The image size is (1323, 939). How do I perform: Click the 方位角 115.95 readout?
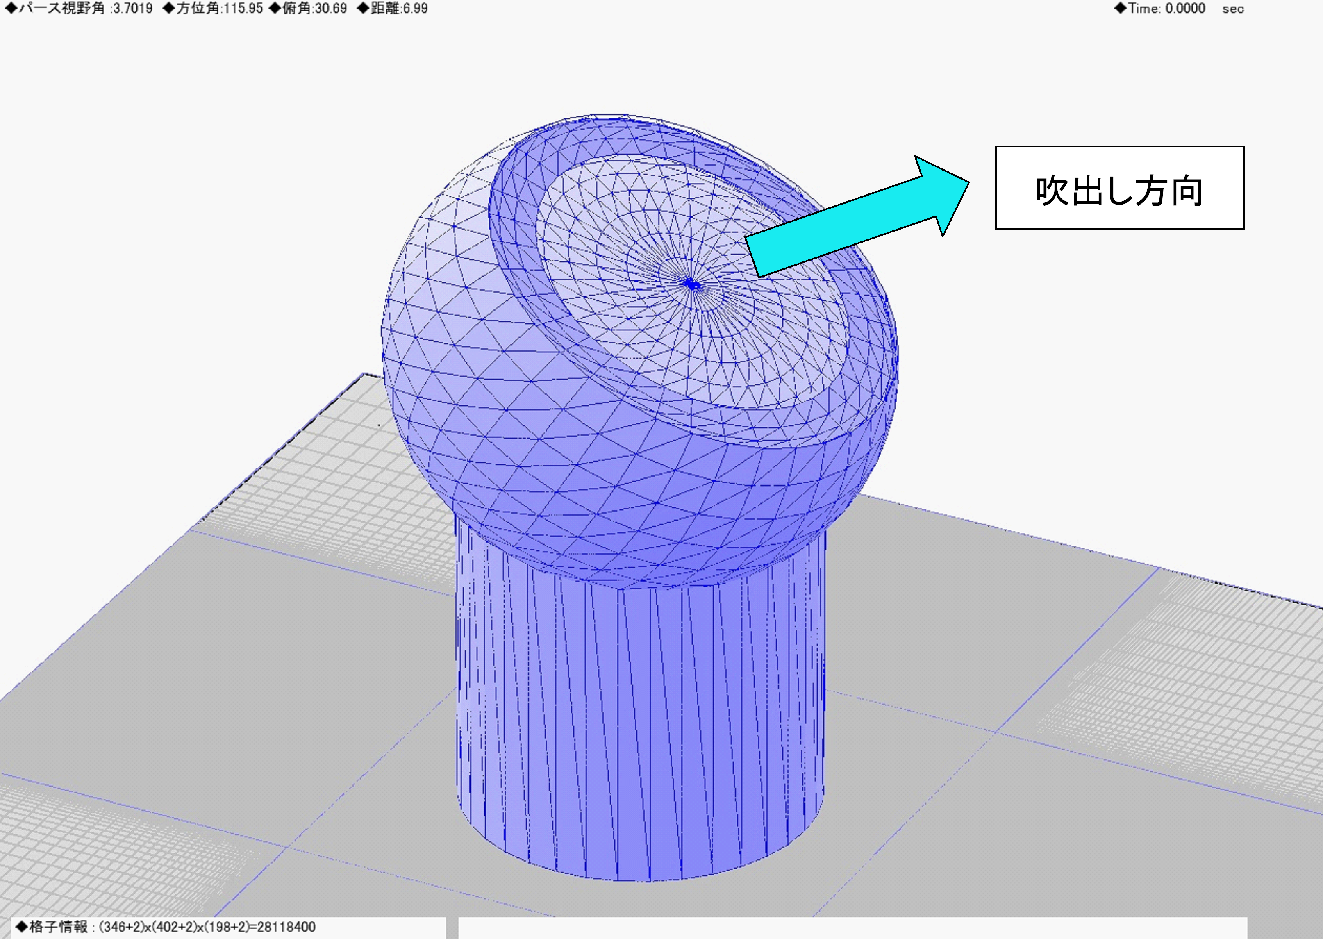213,8
